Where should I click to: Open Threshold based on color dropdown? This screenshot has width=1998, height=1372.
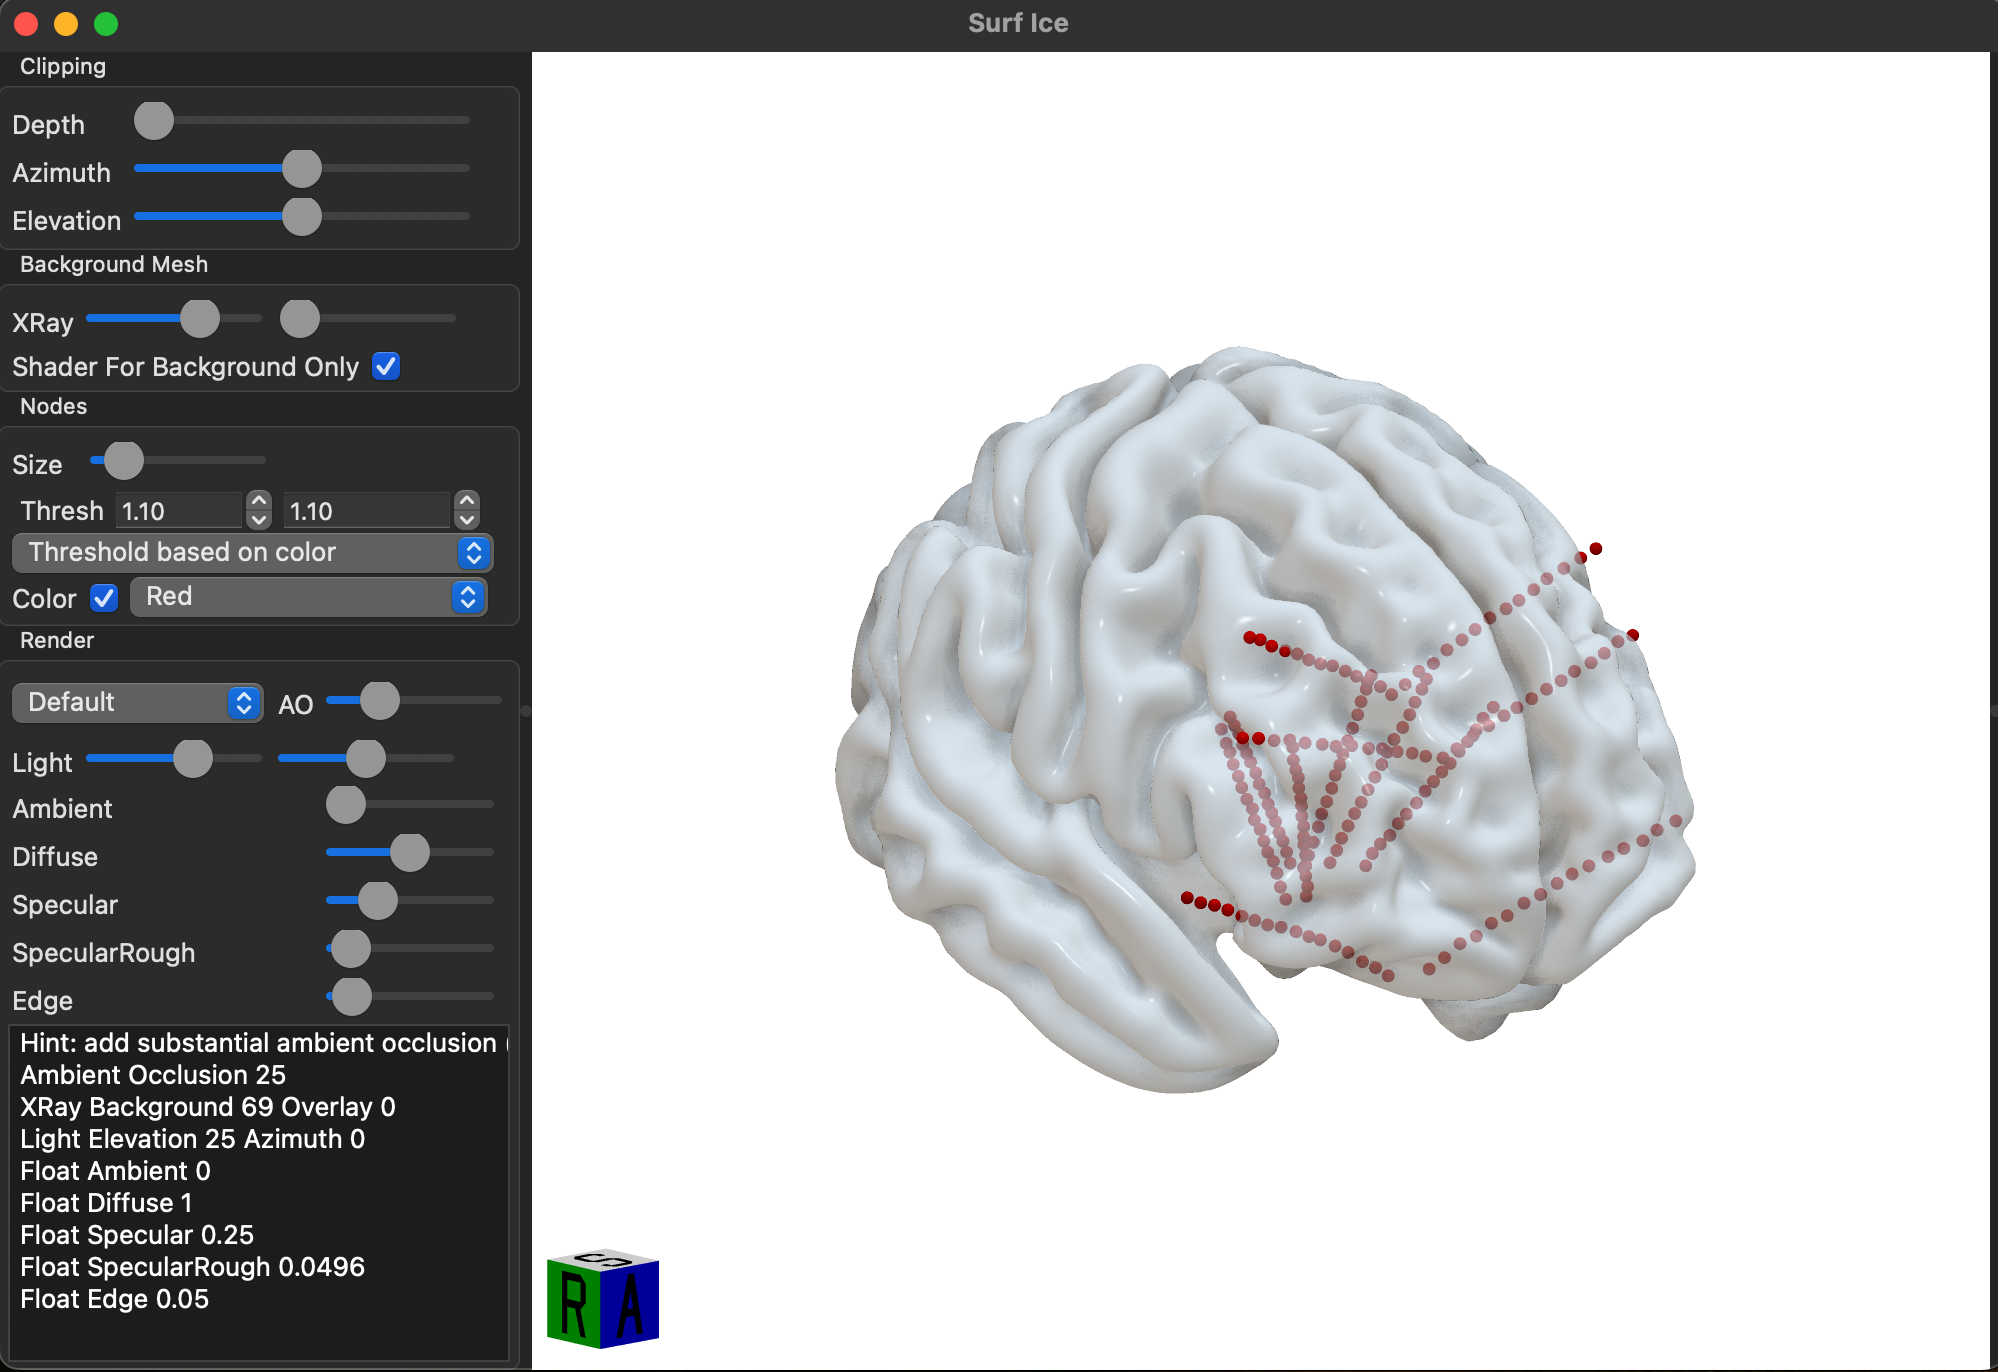click(252, 552)
